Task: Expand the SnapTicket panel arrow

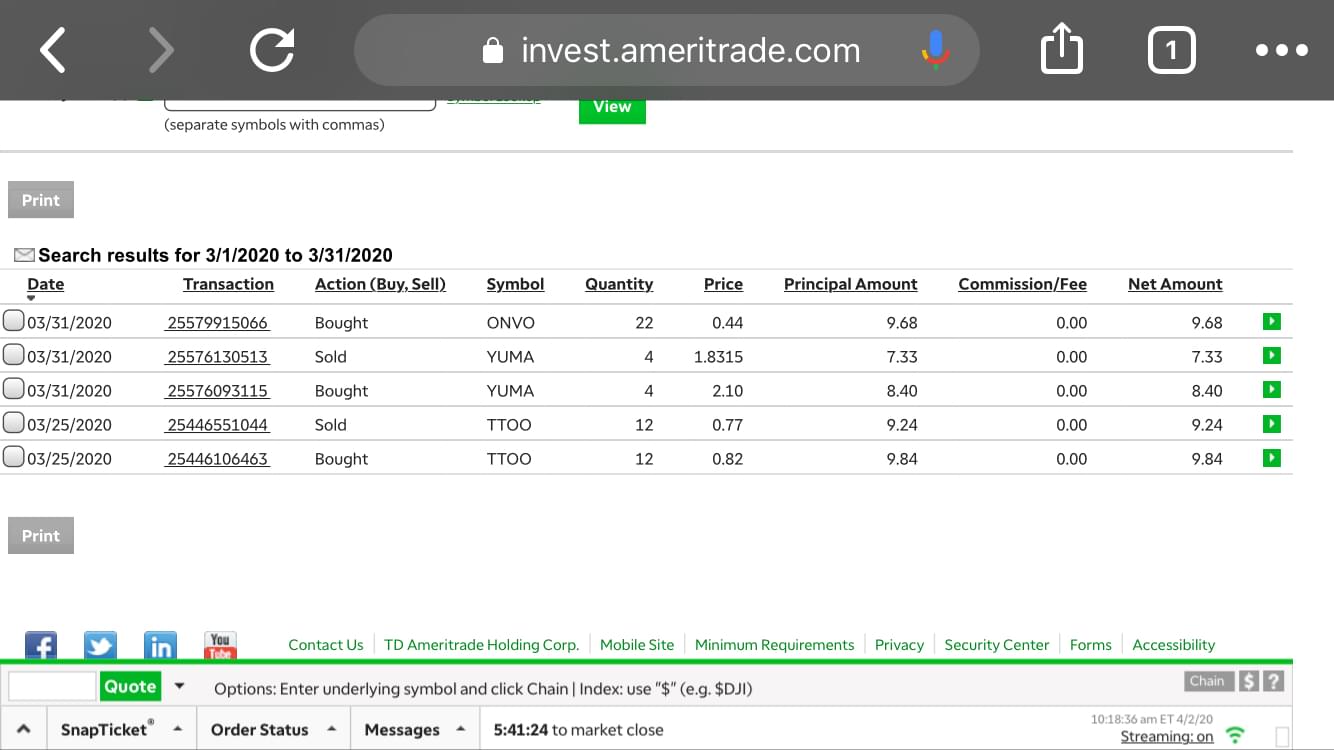Action: point(177,729)
